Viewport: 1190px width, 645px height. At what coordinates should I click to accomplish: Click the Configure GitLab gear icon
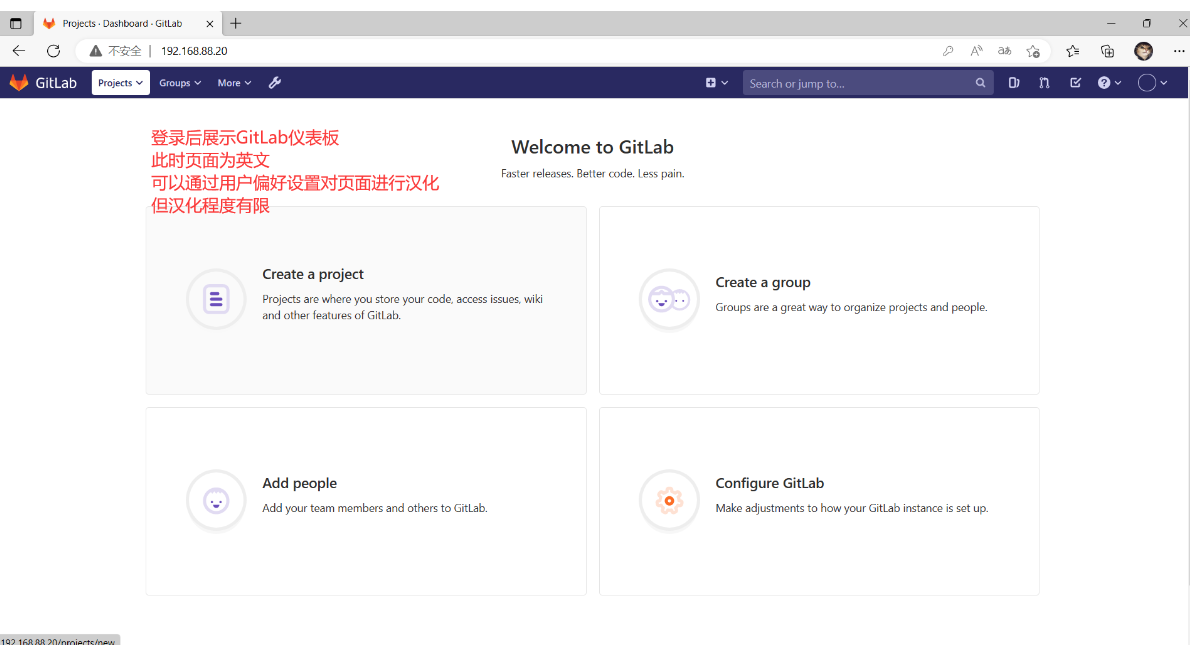click(x=669, y=501)
